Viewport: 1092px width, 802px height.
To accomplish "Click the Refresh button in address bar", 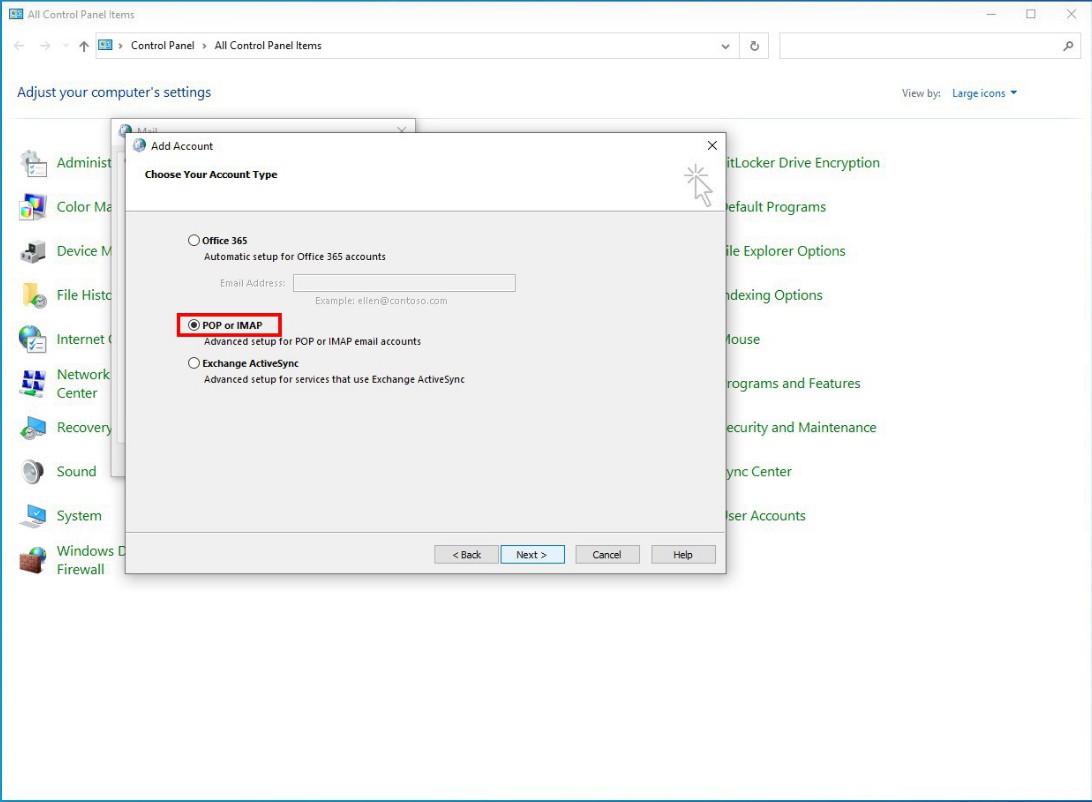I will 754,46.
